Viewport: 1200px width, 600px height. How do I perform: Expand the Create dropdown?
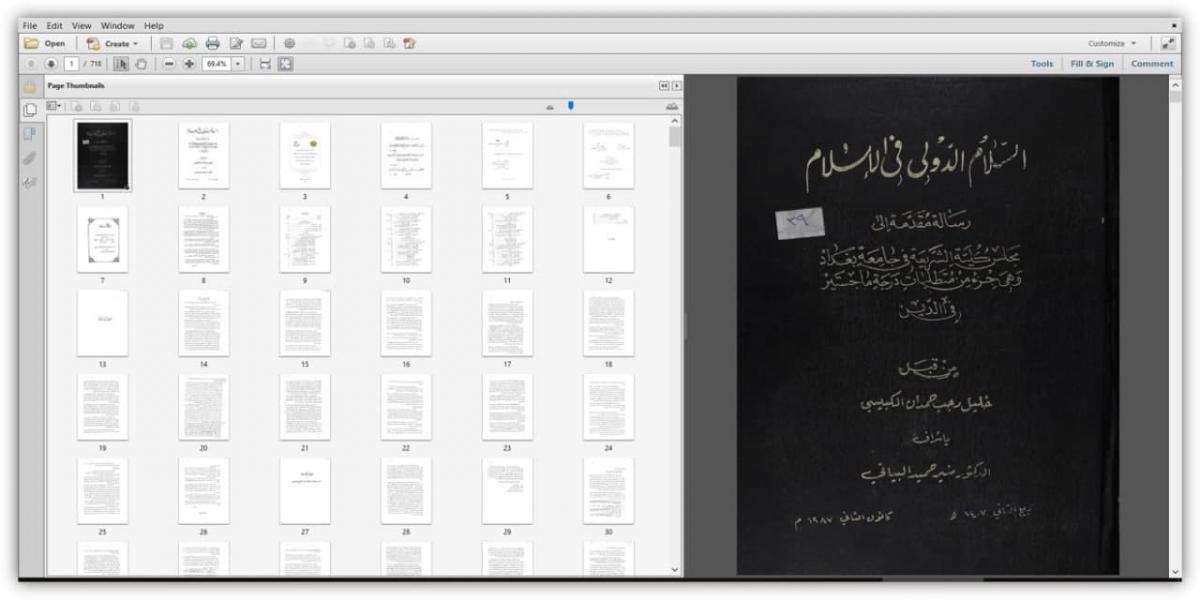(135, 44)
